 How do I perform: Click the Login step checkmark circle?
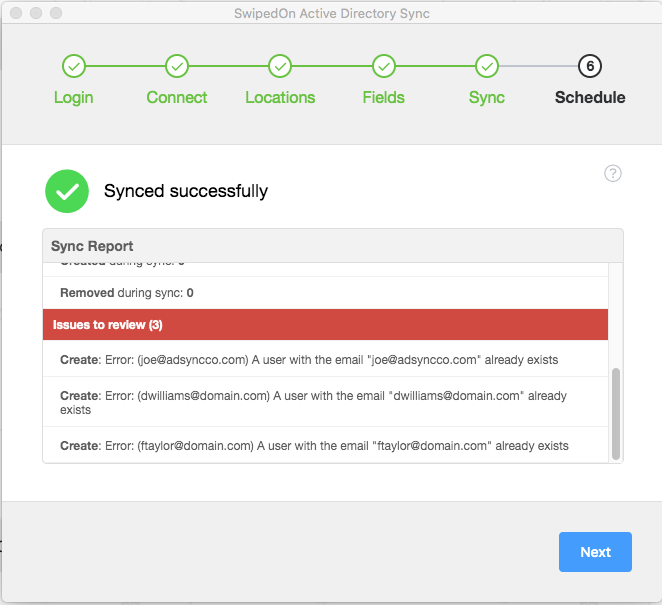pos(73,66)
